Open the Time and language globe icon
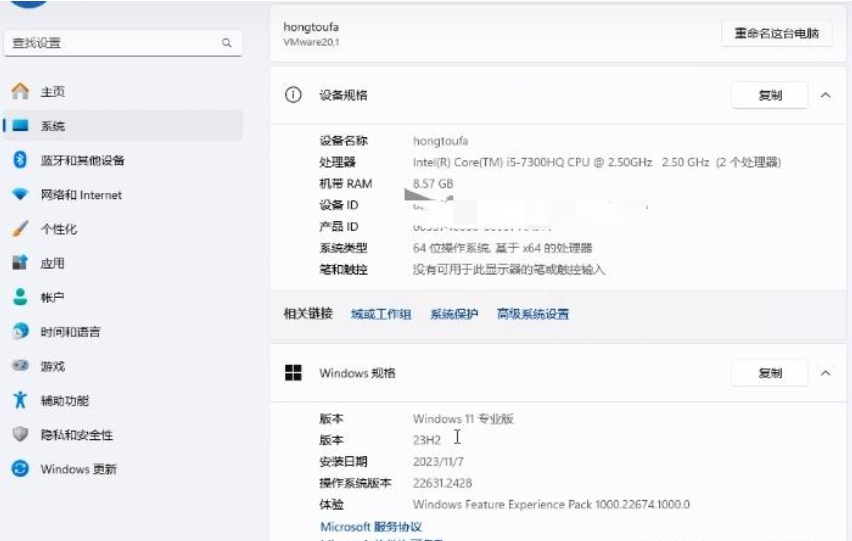Screen dimensions: 852x541 (20, 331)
